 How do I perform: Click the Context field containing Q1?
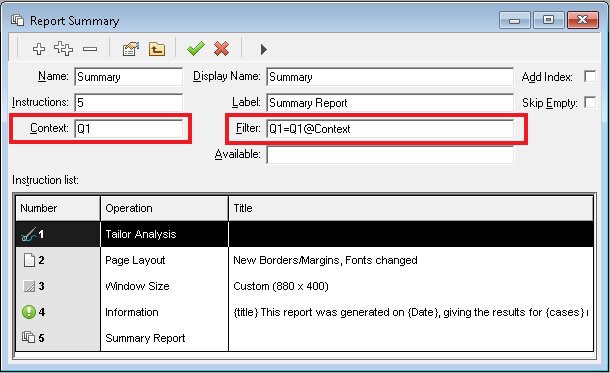click(128, 129)
